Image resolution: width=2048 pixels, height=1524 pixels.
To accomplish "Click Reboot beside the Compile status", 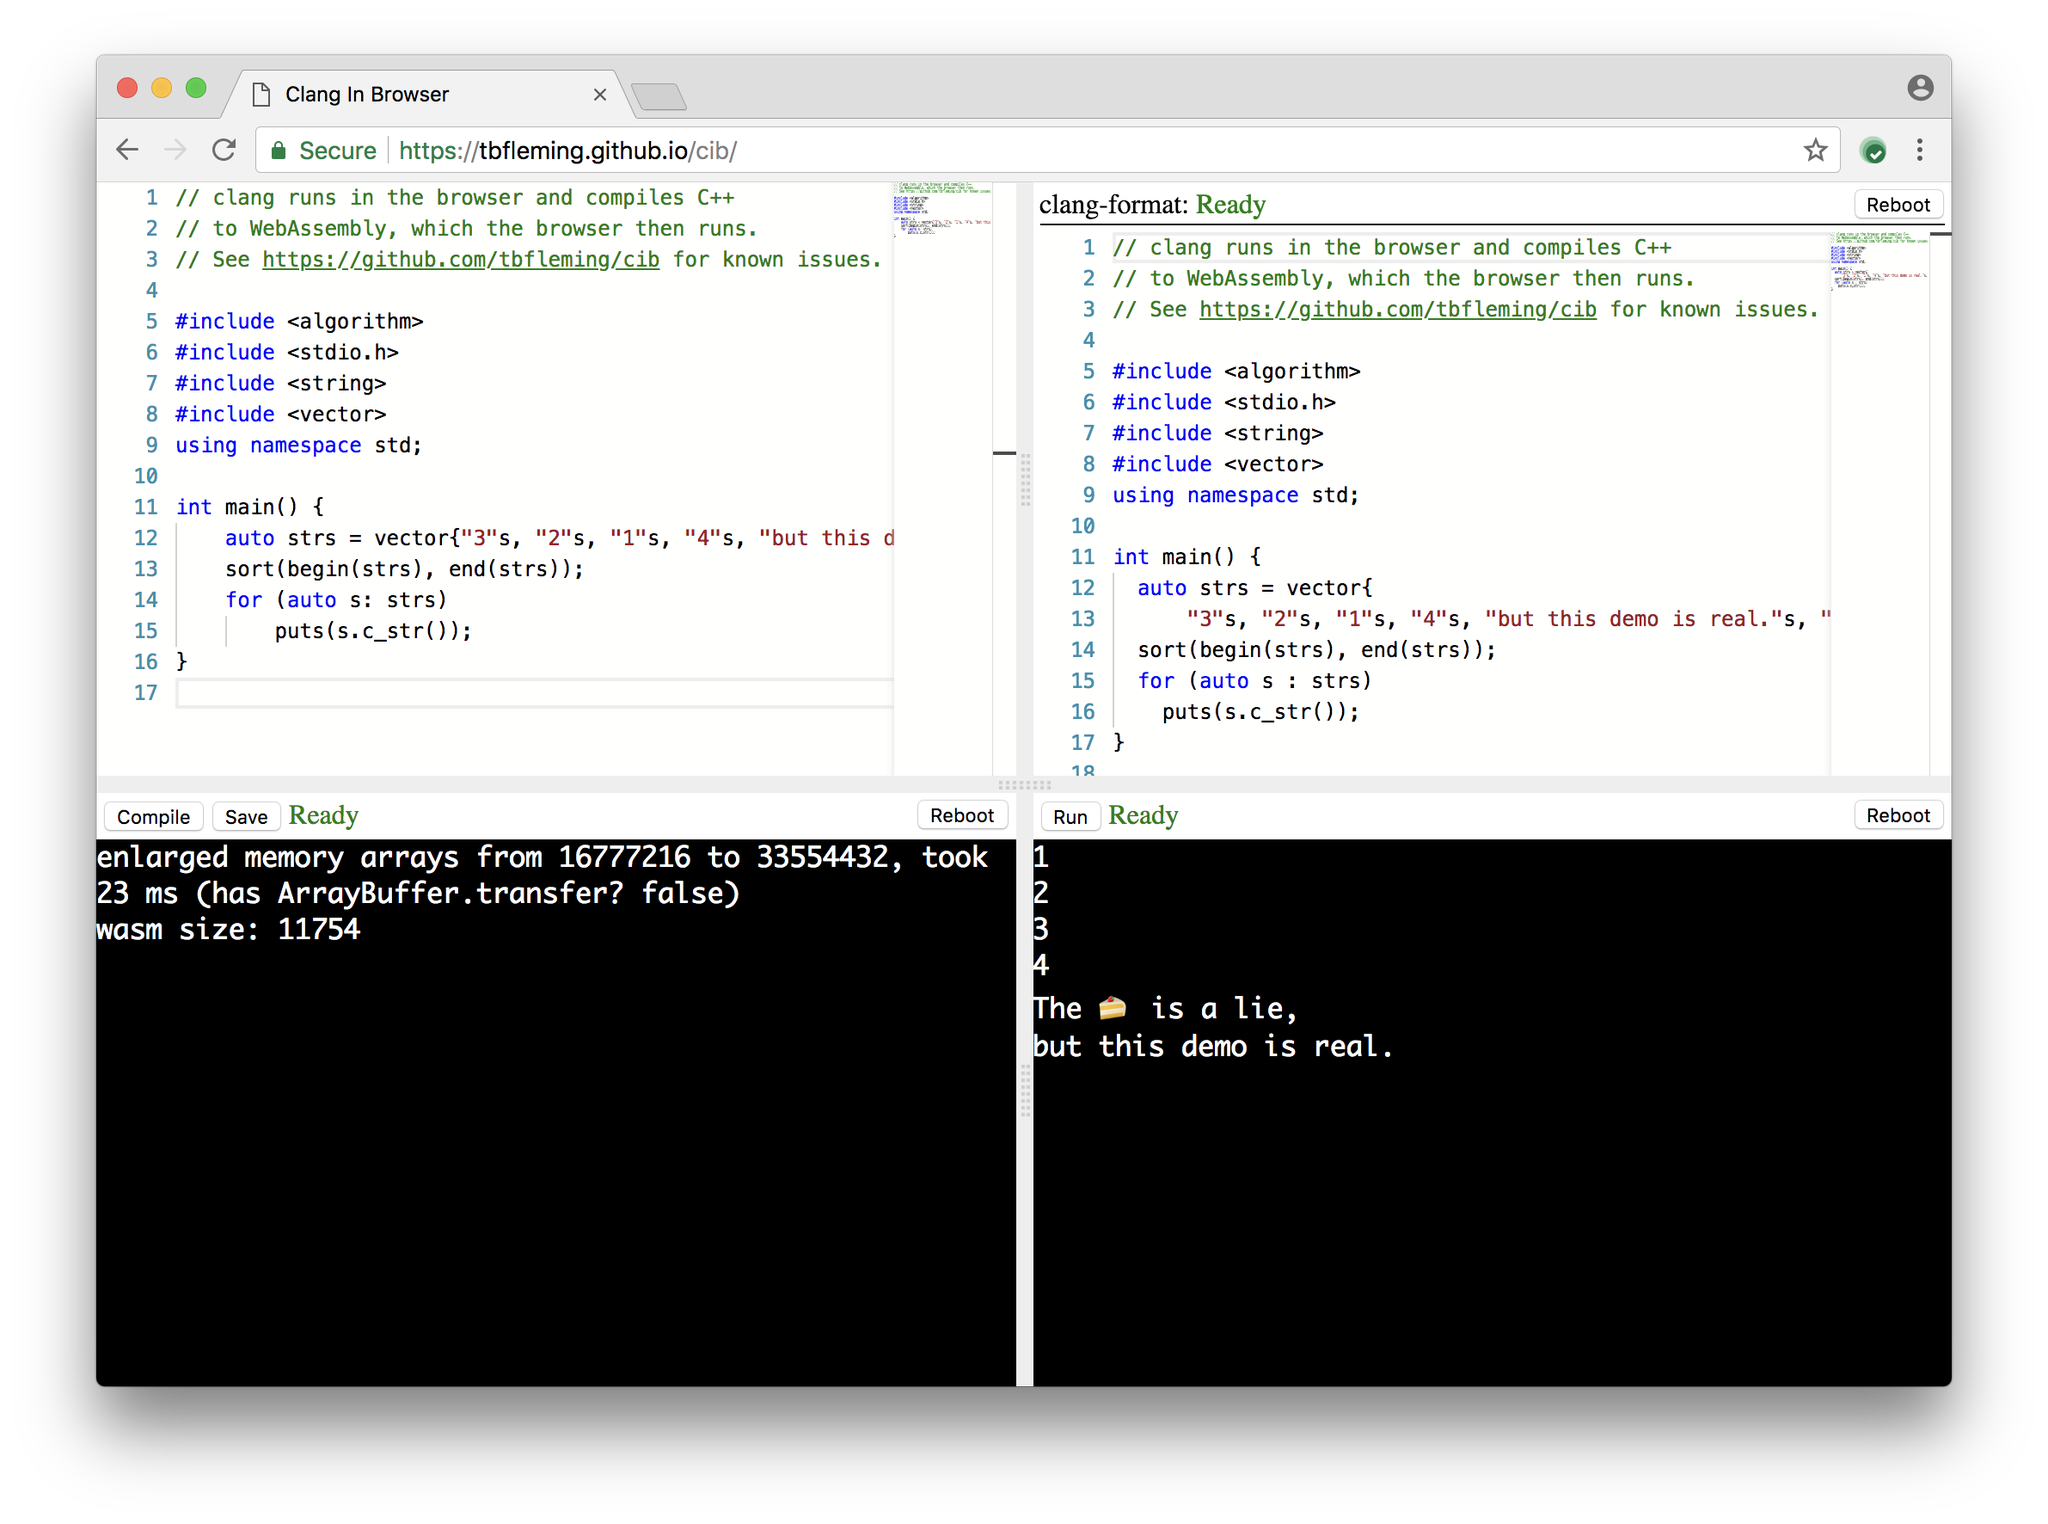I will (961, 815).
